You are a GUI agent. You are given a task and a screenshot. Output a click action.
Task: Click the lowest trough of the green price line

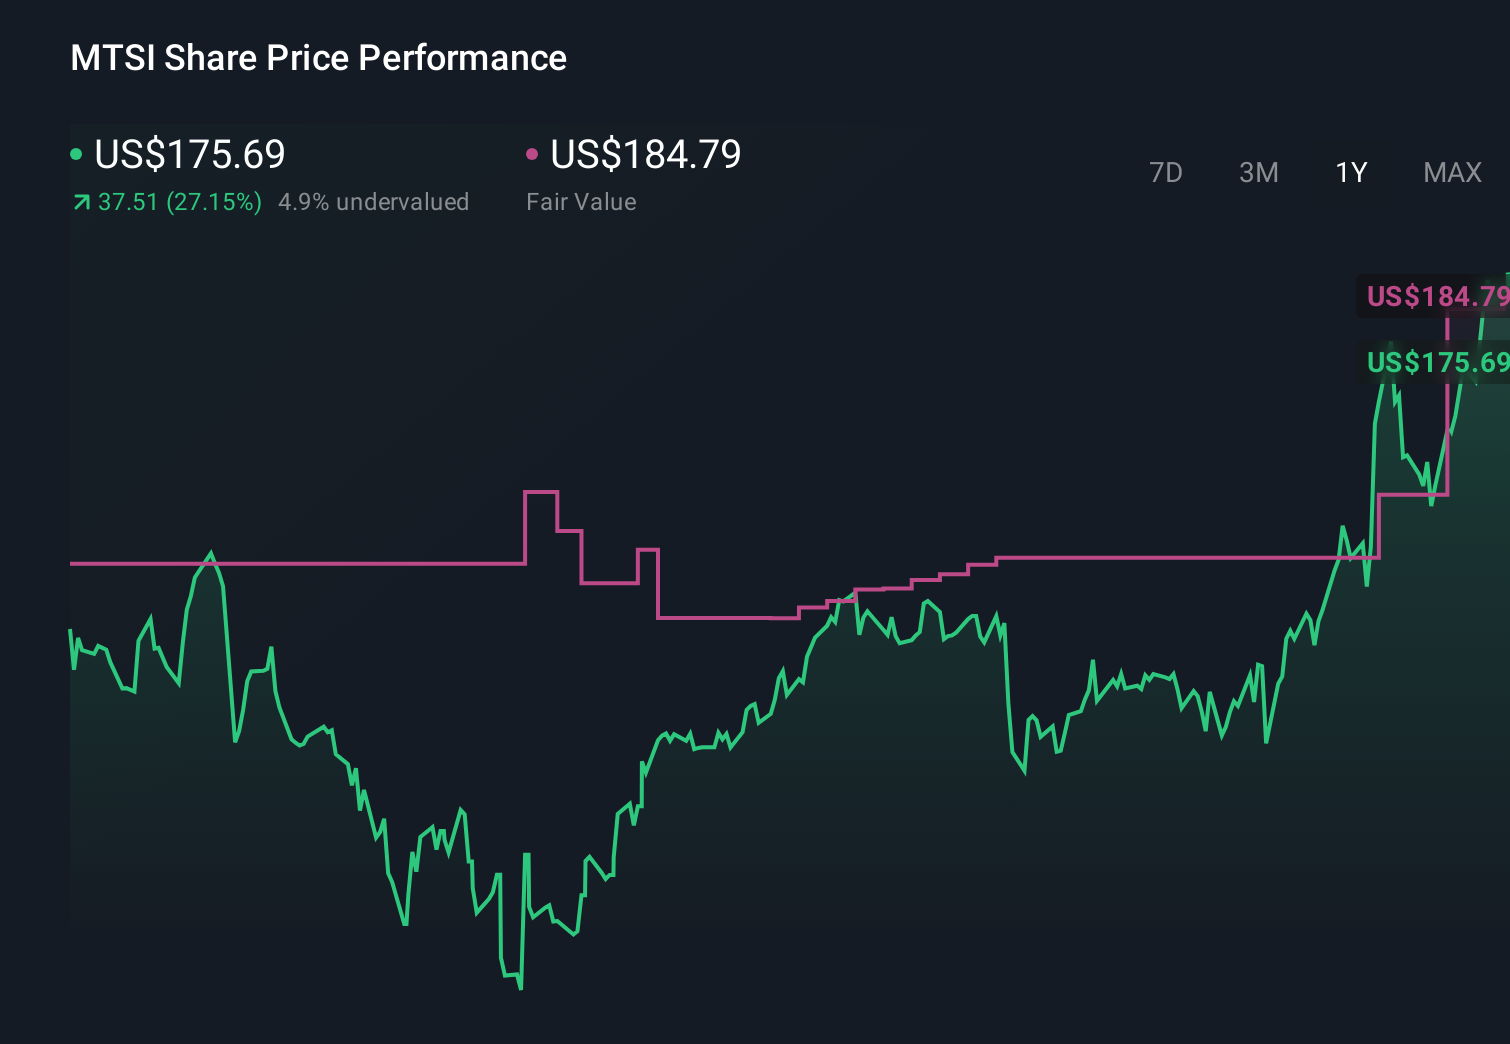click(521, 987)
